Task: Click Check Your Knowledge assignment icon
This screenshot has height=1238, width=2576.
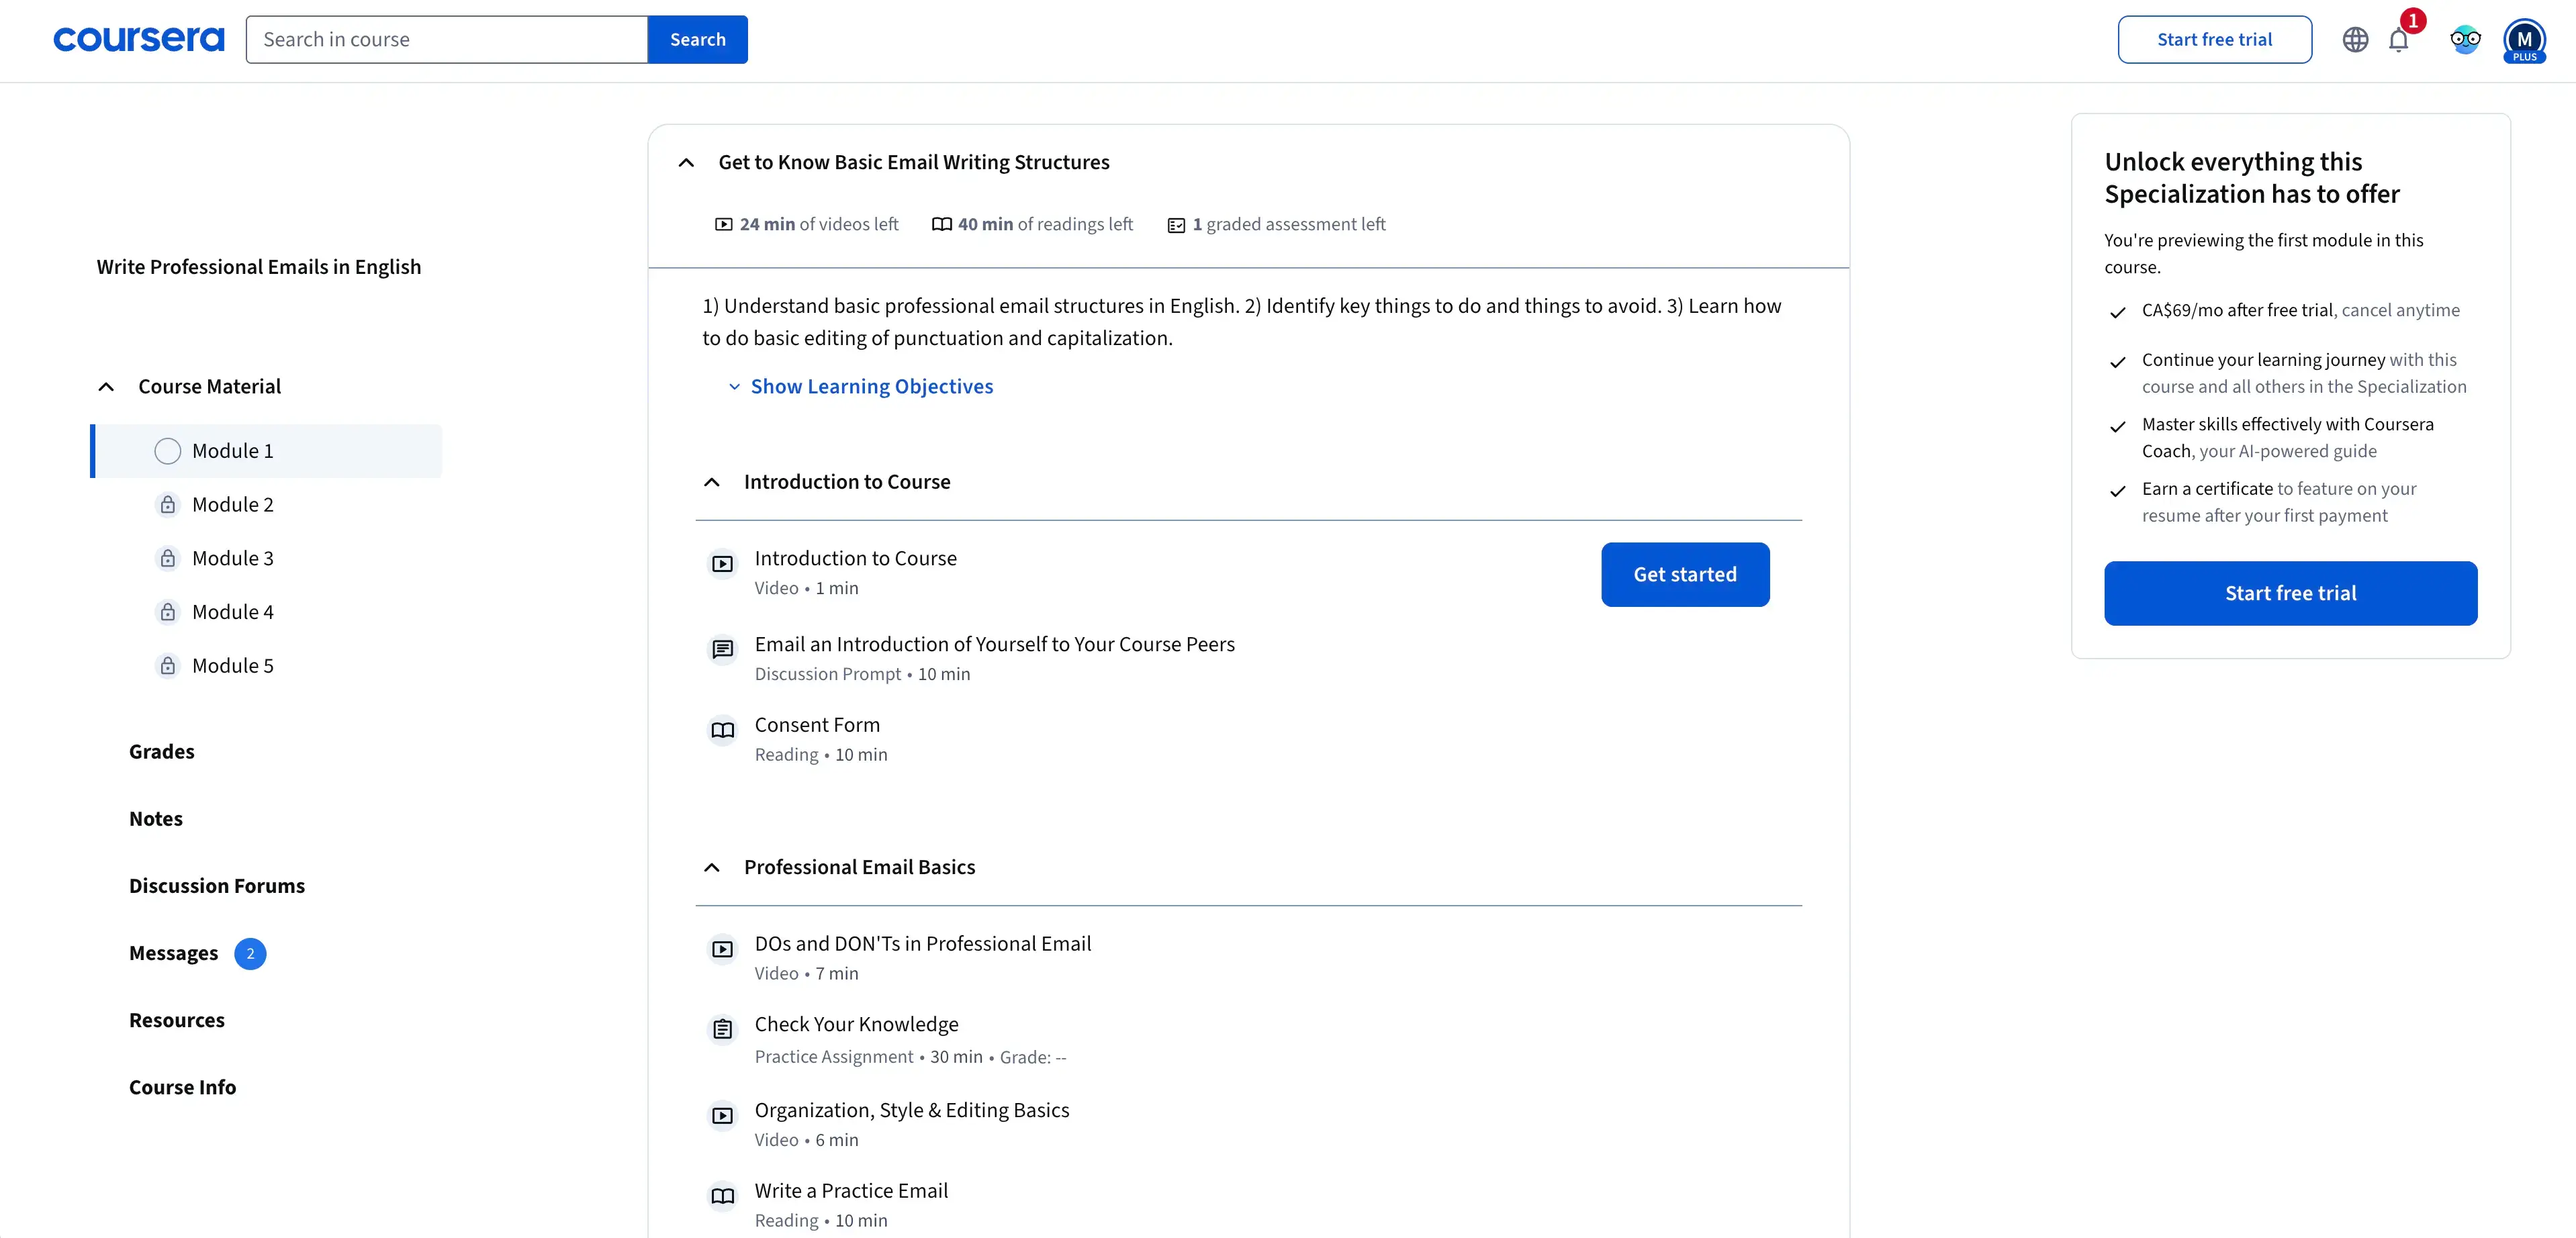Action: coord(722,1029)
